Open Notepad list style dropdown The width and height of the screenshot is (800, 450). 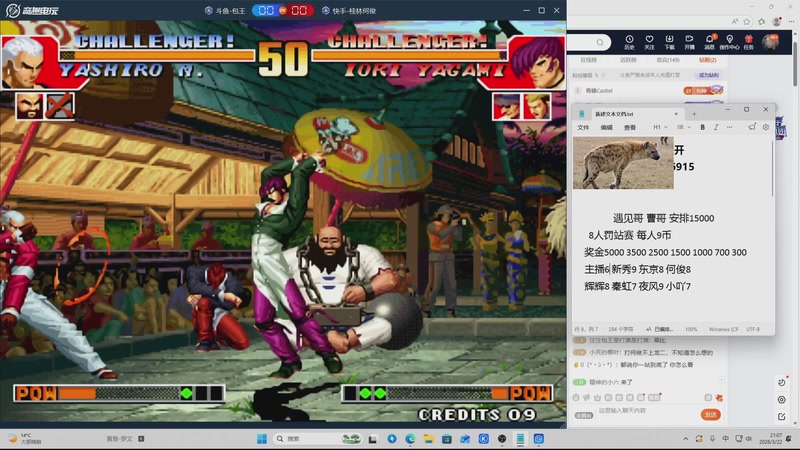[x=683, y=127]
